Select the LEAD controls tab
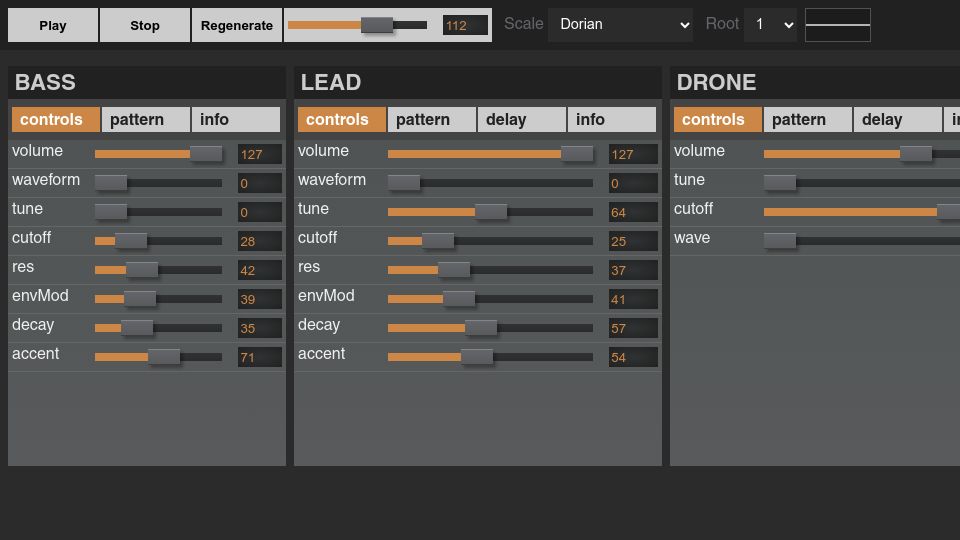Viewport: 960px width, 540px height. (x=342, y=119)
